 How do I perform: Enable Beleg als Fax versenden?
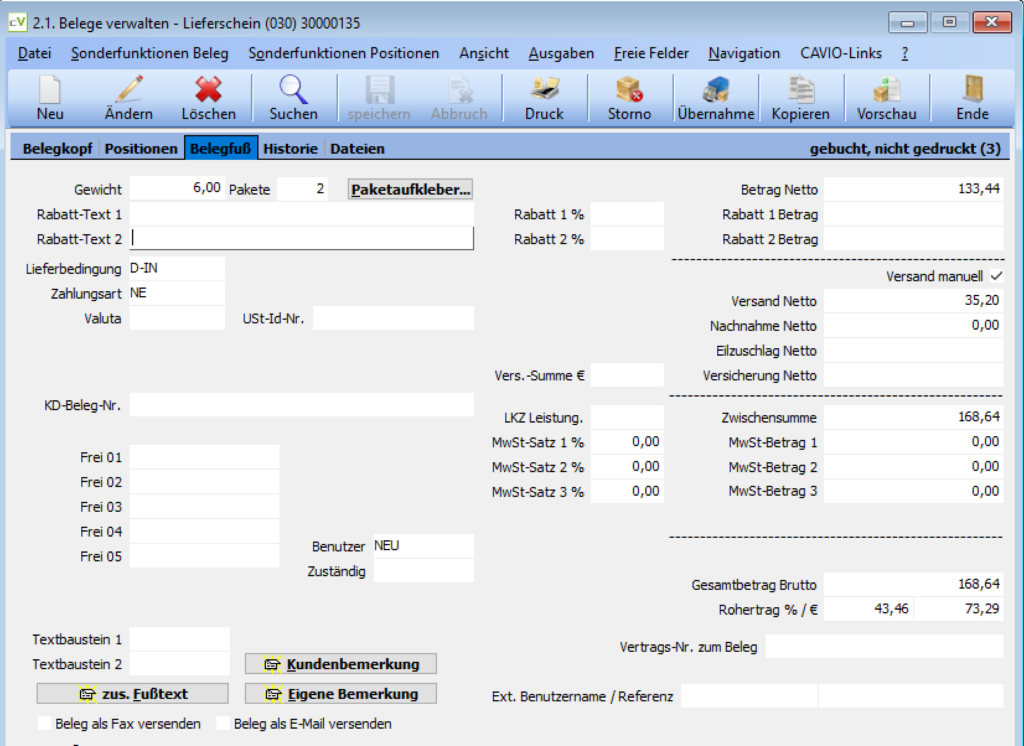point(44,723)
